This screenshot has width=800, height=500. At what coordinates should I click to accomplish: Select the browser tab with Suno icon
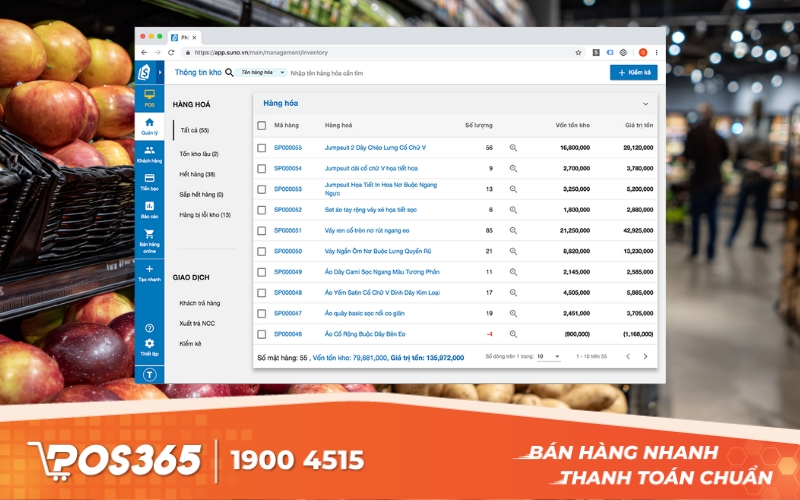pos(184,37)
